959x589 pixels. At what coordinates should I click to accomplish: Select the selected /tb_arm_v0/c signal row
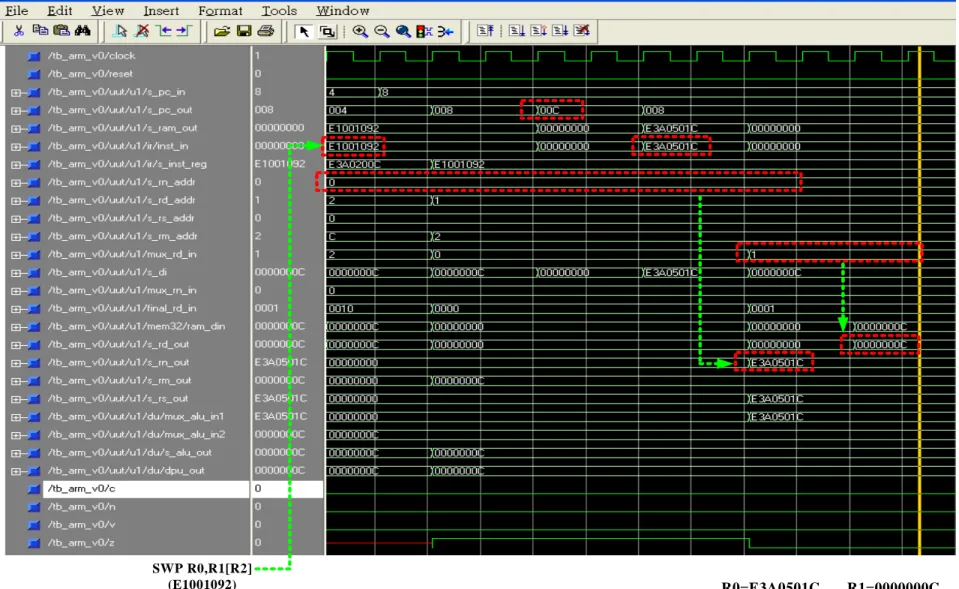coord(146,489)
